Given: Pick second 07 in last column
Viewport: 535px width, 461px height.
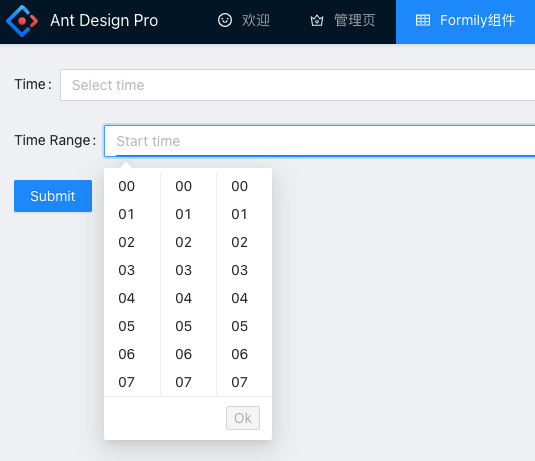Looking at the screenshot, I should 244,382.
